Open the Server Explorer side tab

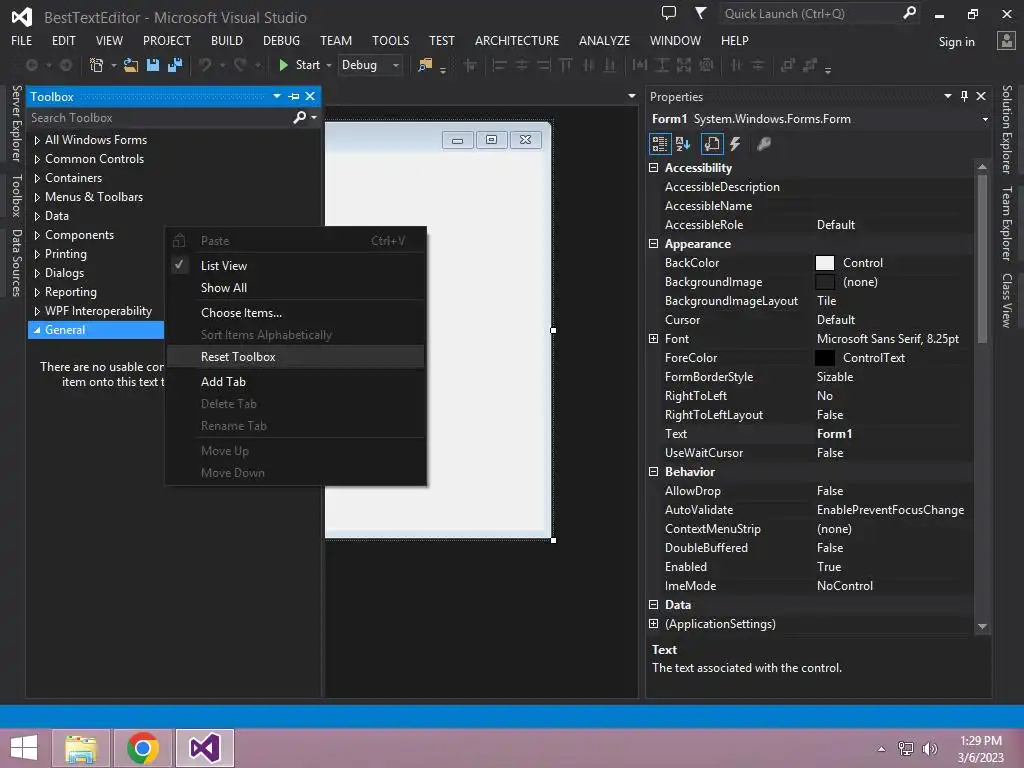pyautogui.click(x=17, y=123)
